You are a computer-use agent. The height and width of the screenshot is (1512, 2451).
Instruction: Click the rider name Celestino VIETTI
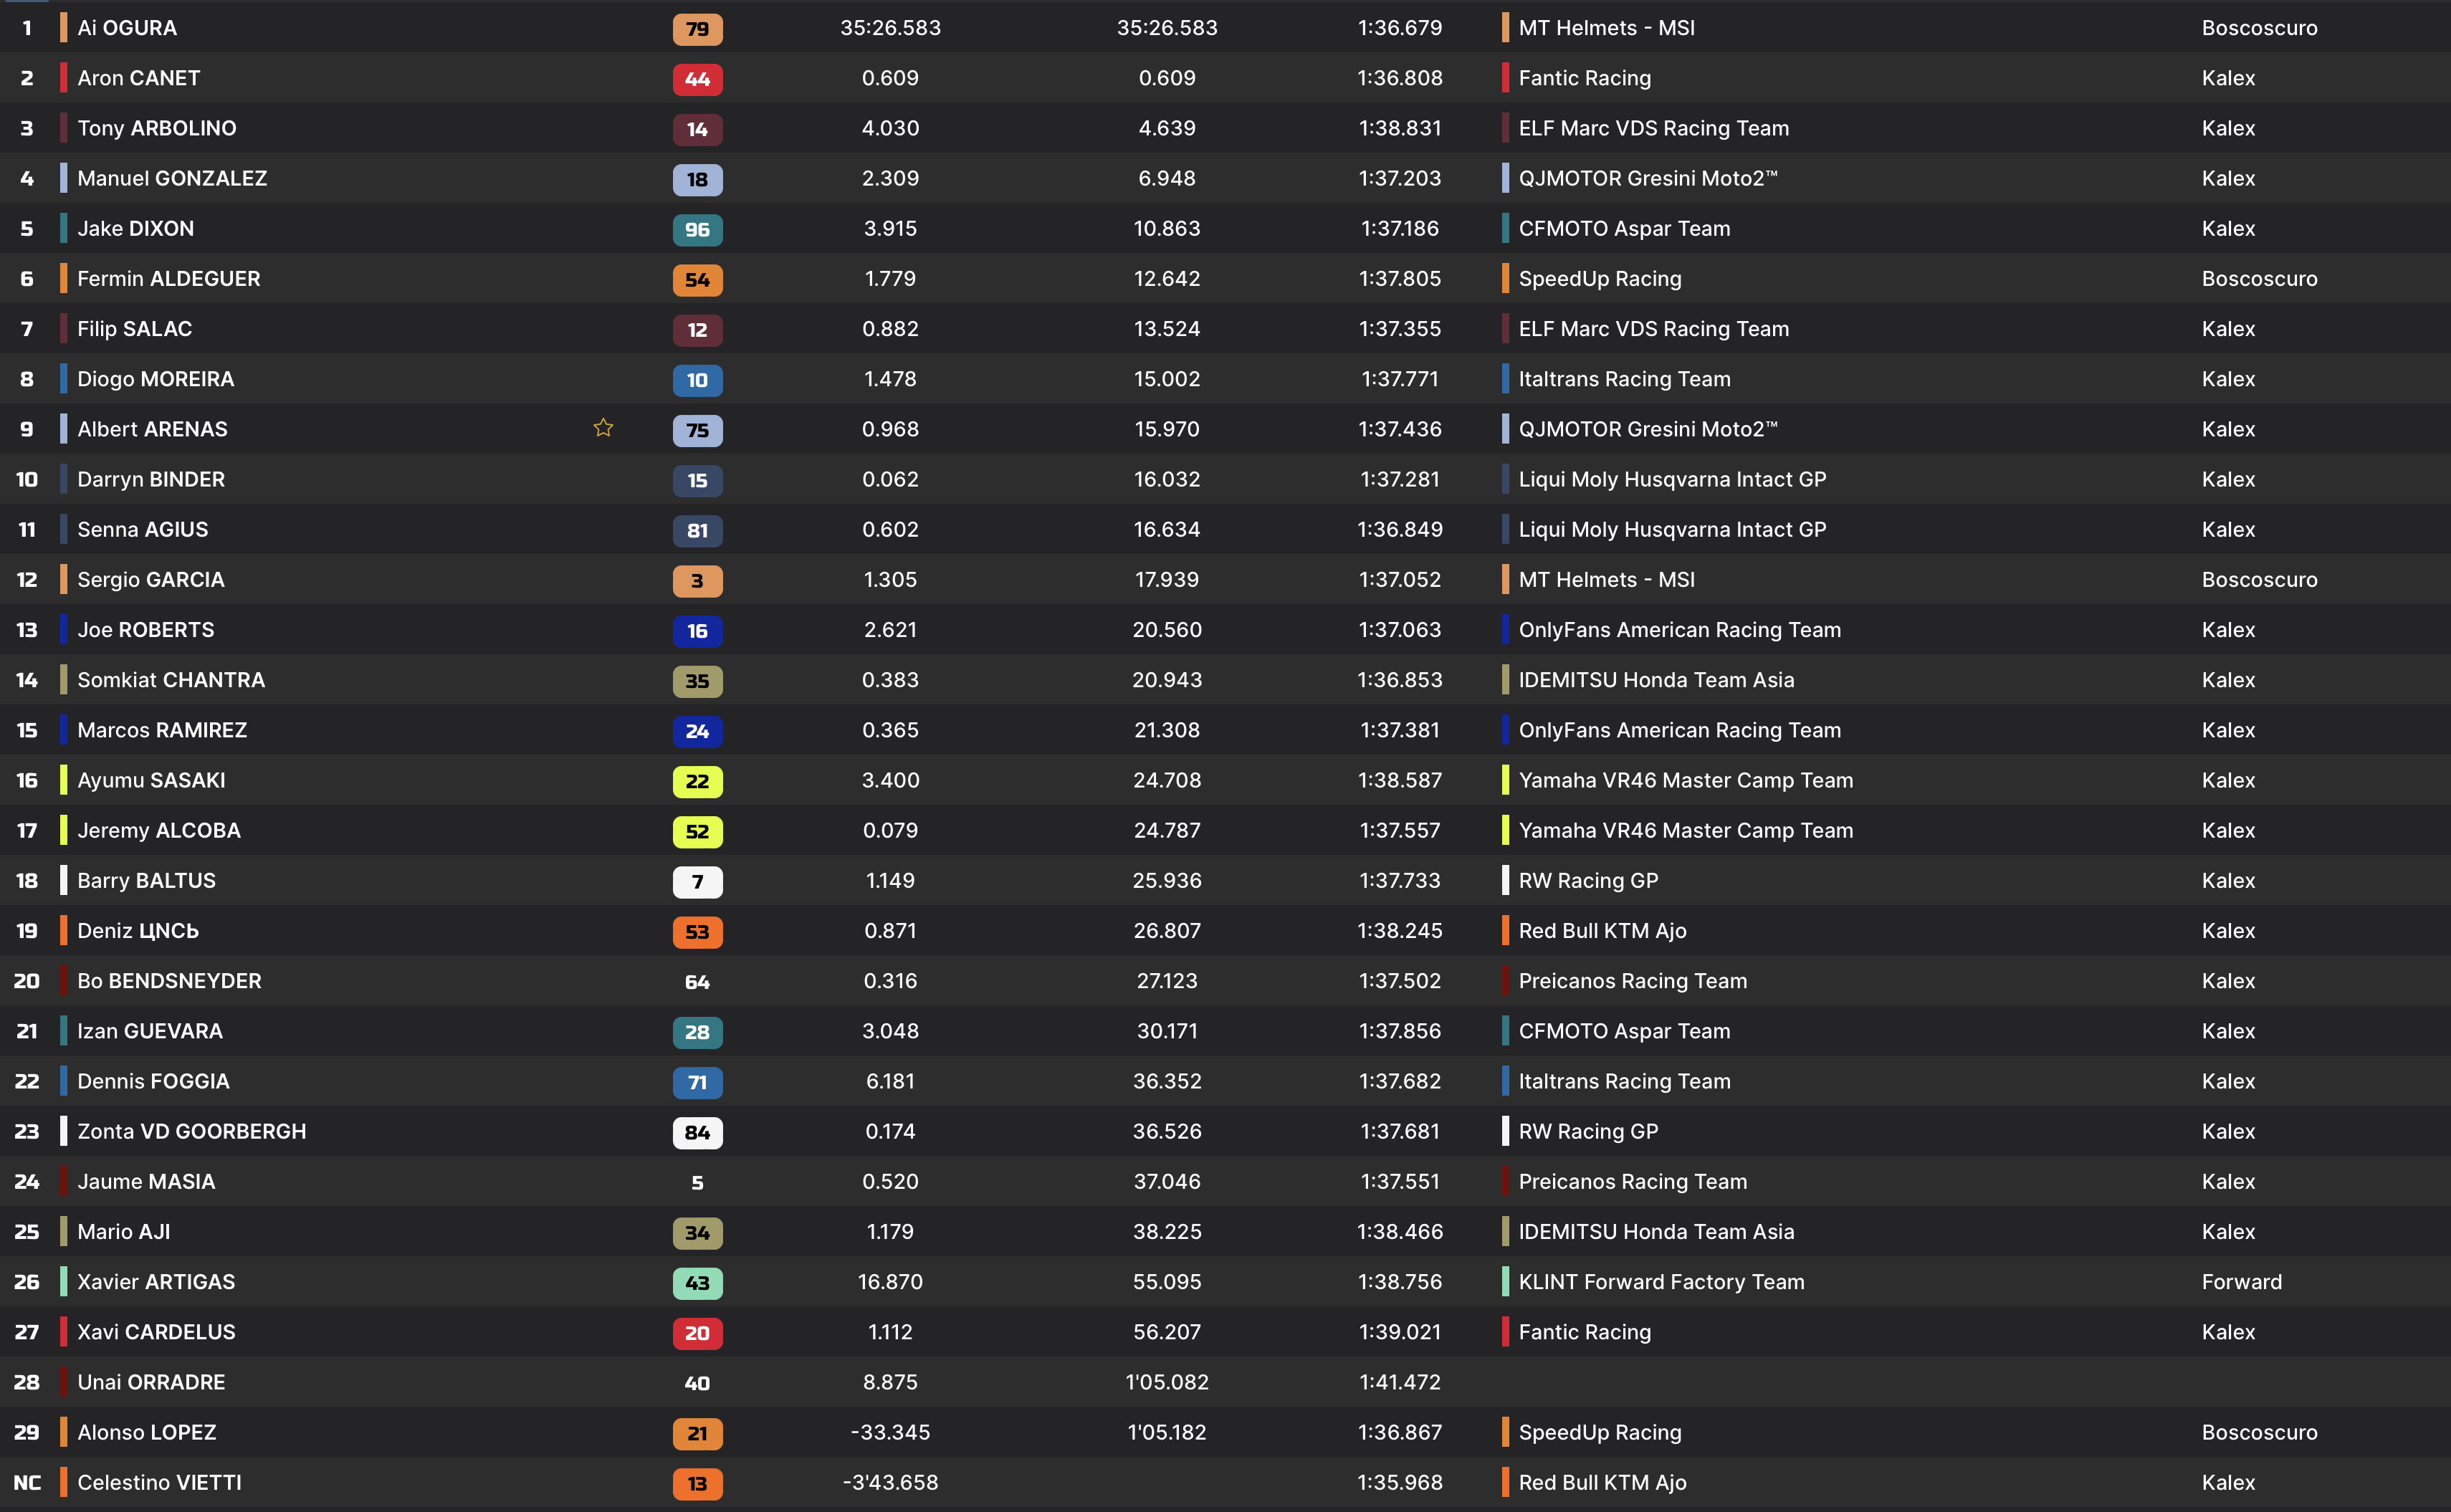(160, 1482)
